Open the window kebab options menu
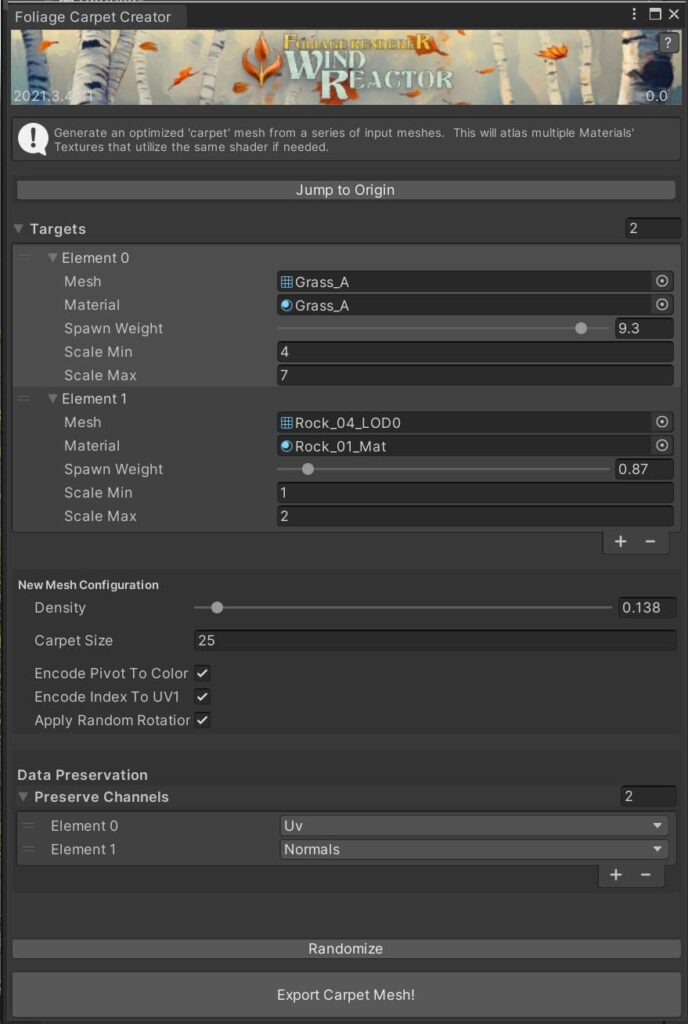 635,14
